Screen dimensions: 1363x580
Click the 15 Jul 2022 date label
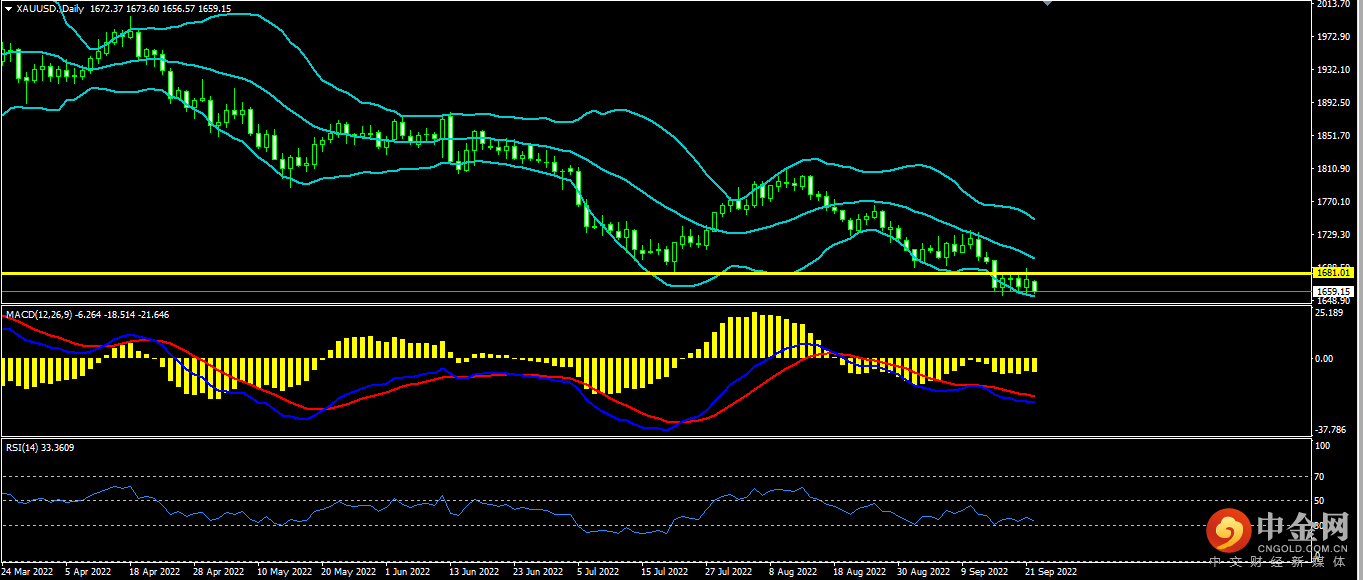tap(664, 572)
